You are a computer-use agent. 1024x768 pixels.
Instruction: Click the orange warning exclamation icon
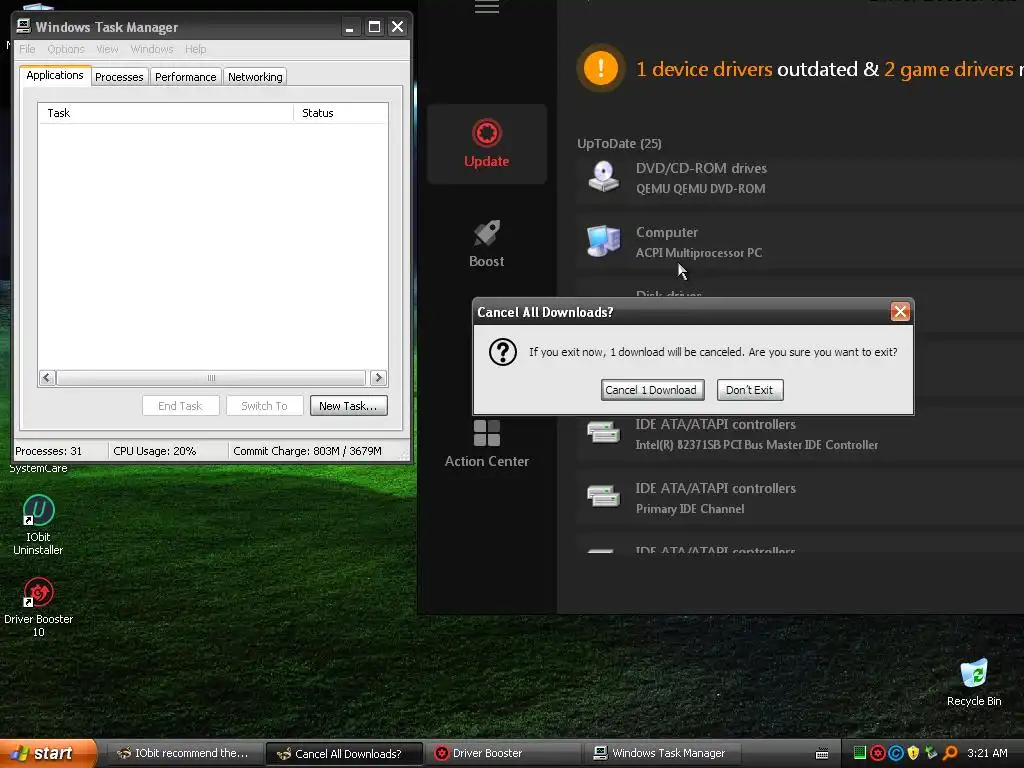point(600,68)
